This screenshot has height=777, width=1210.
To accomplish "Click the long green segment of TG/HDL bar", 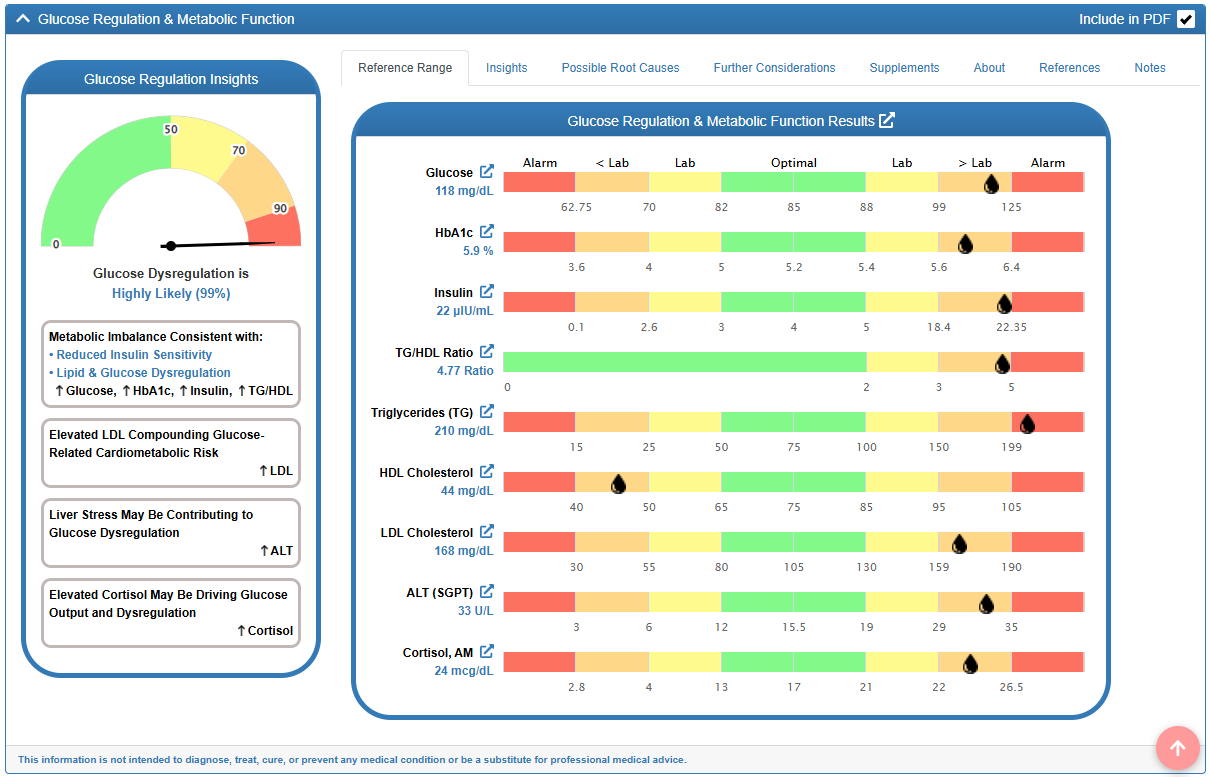I will [684, 362].
